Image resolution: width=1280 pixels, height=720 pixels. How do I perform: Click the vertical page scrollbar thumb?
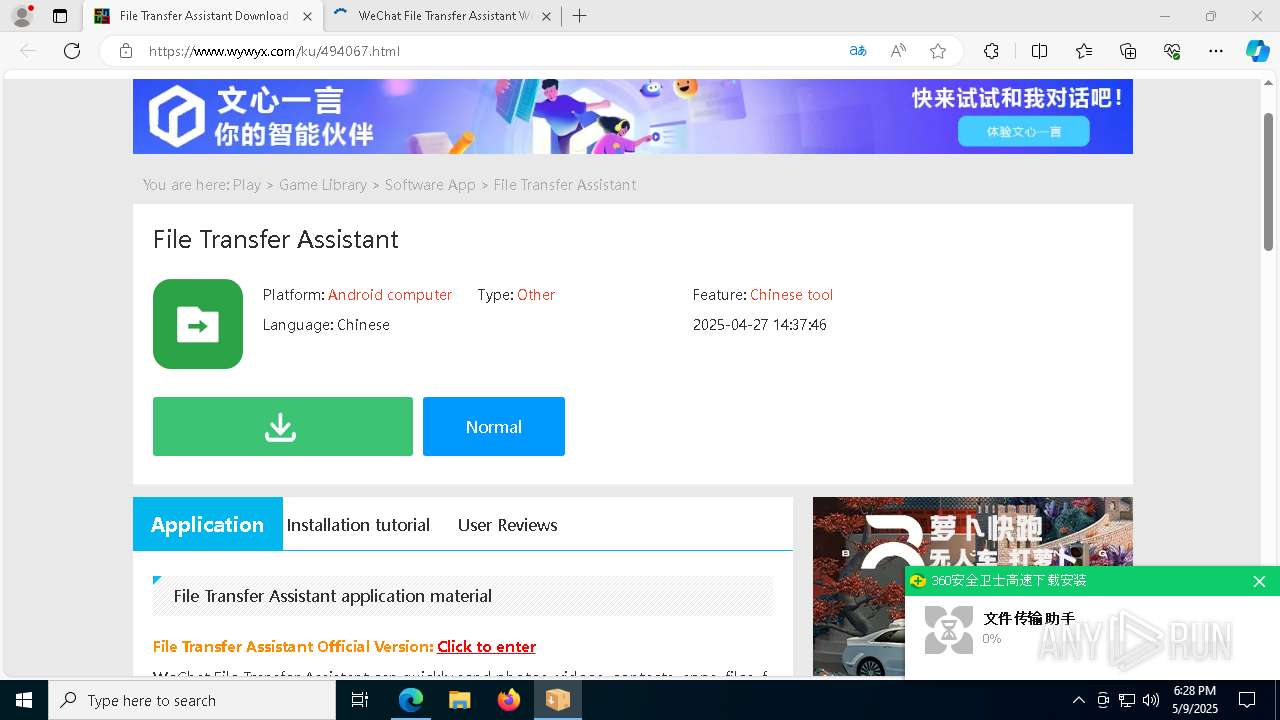click(1268, 180)
